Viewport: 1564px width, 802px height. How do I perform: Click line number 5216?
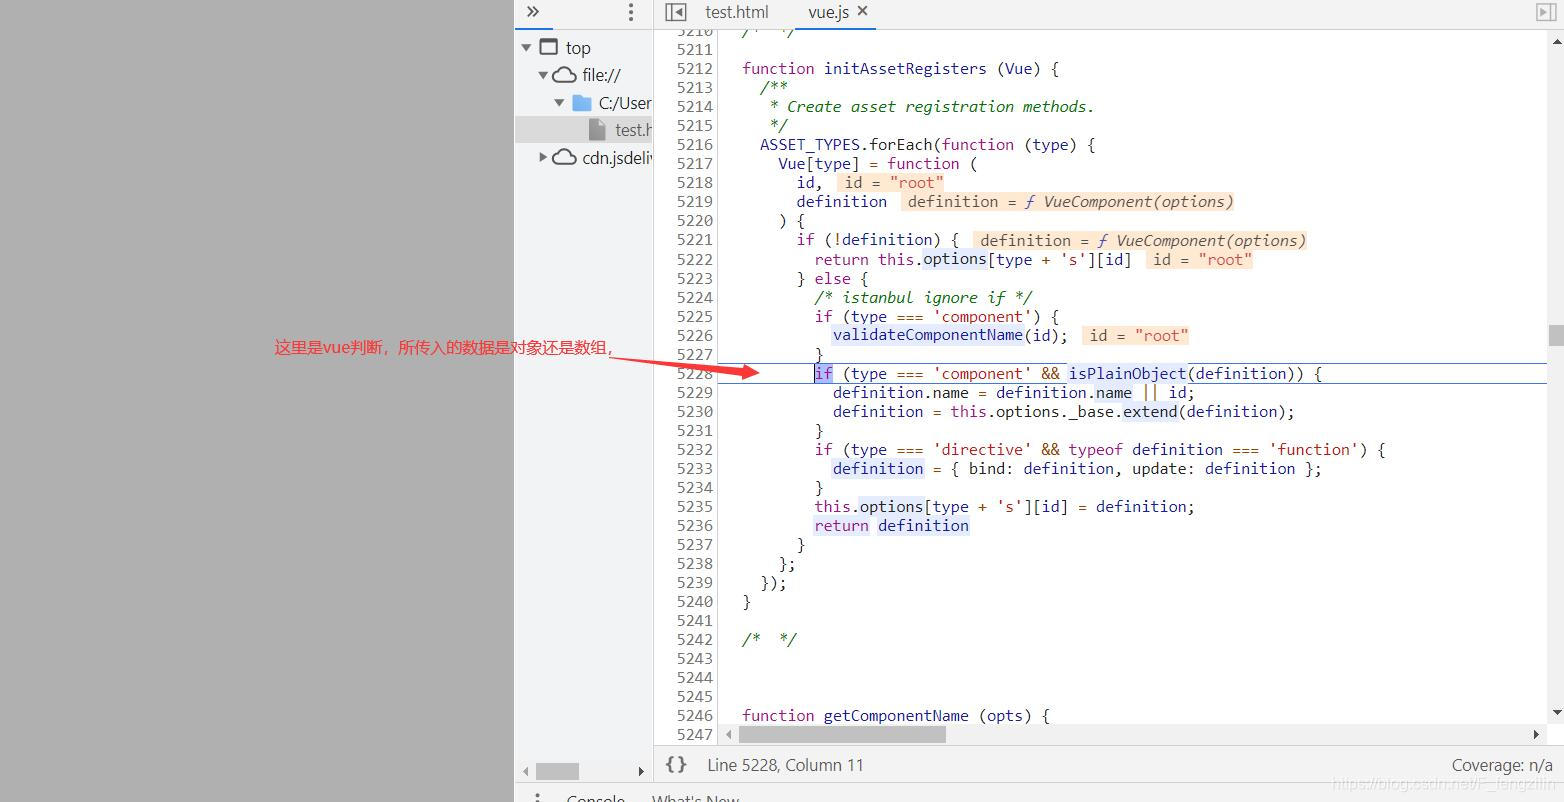pos(694,145)
